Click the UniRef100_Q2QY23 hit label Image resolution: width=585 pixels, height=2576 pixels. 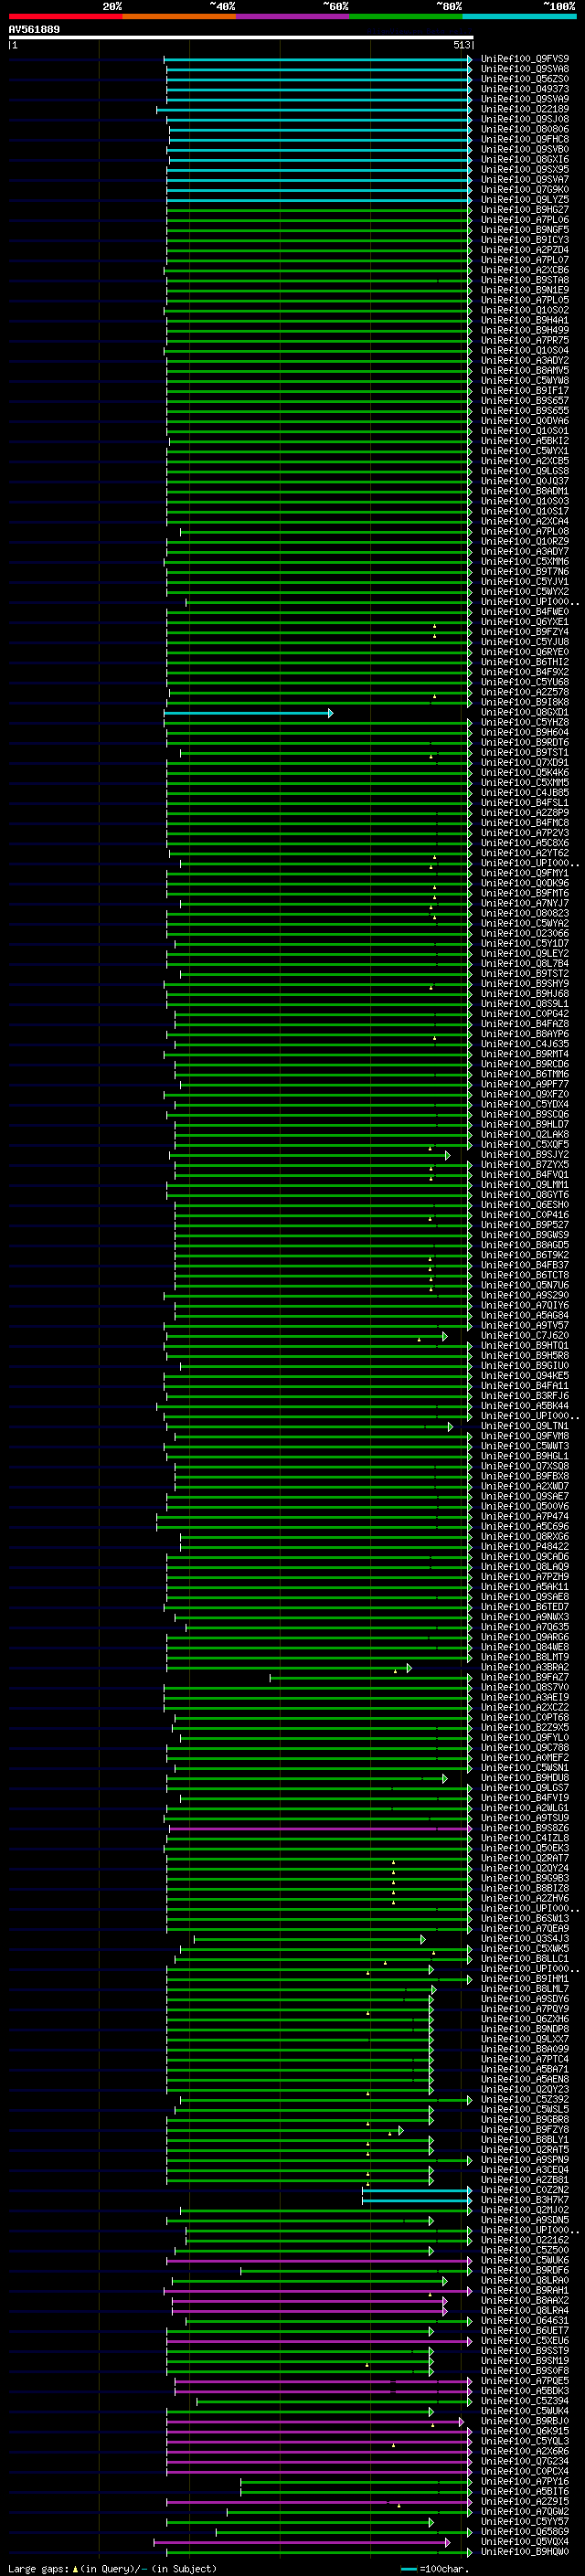point(525,2090)
